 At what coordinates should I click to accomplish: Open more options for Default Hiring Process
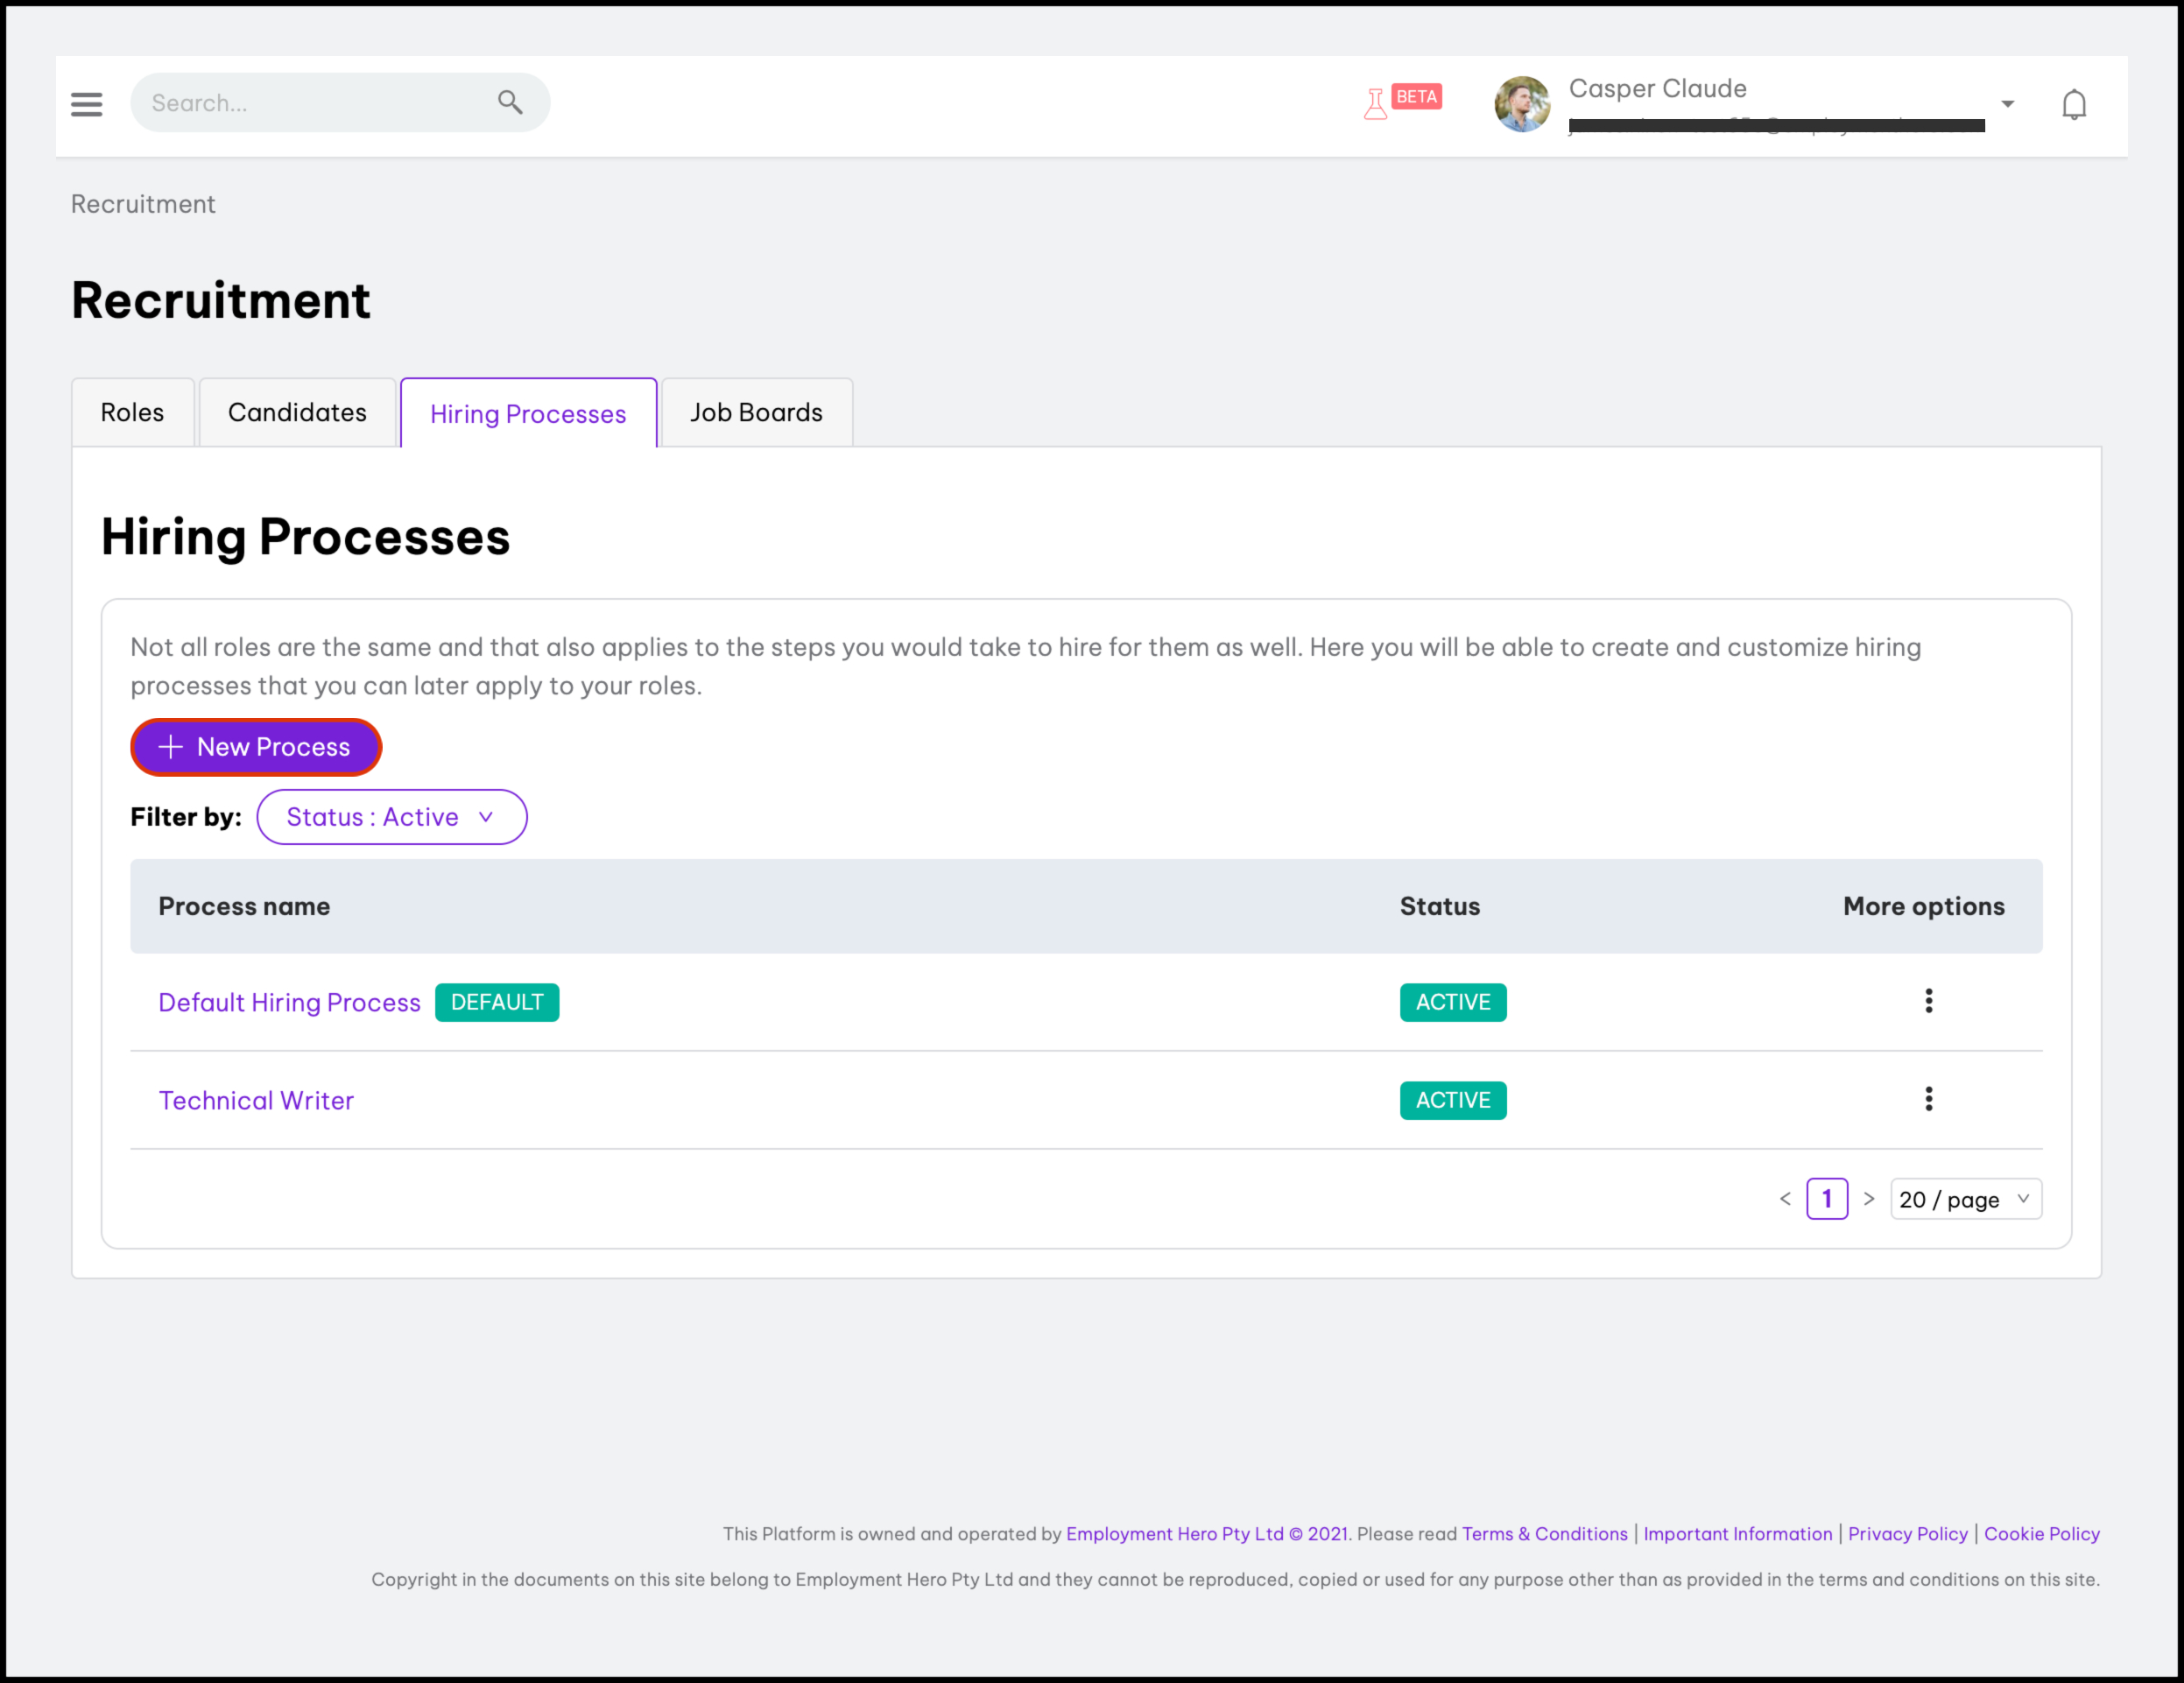(1928, 1001)
